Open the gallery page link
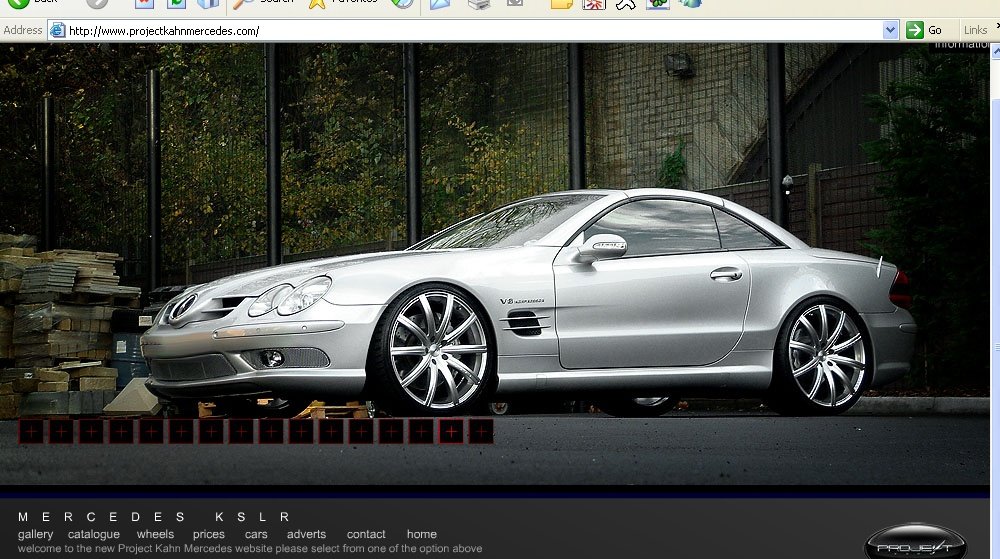This screenshot has height=559, width=1000. coord(35,534)
